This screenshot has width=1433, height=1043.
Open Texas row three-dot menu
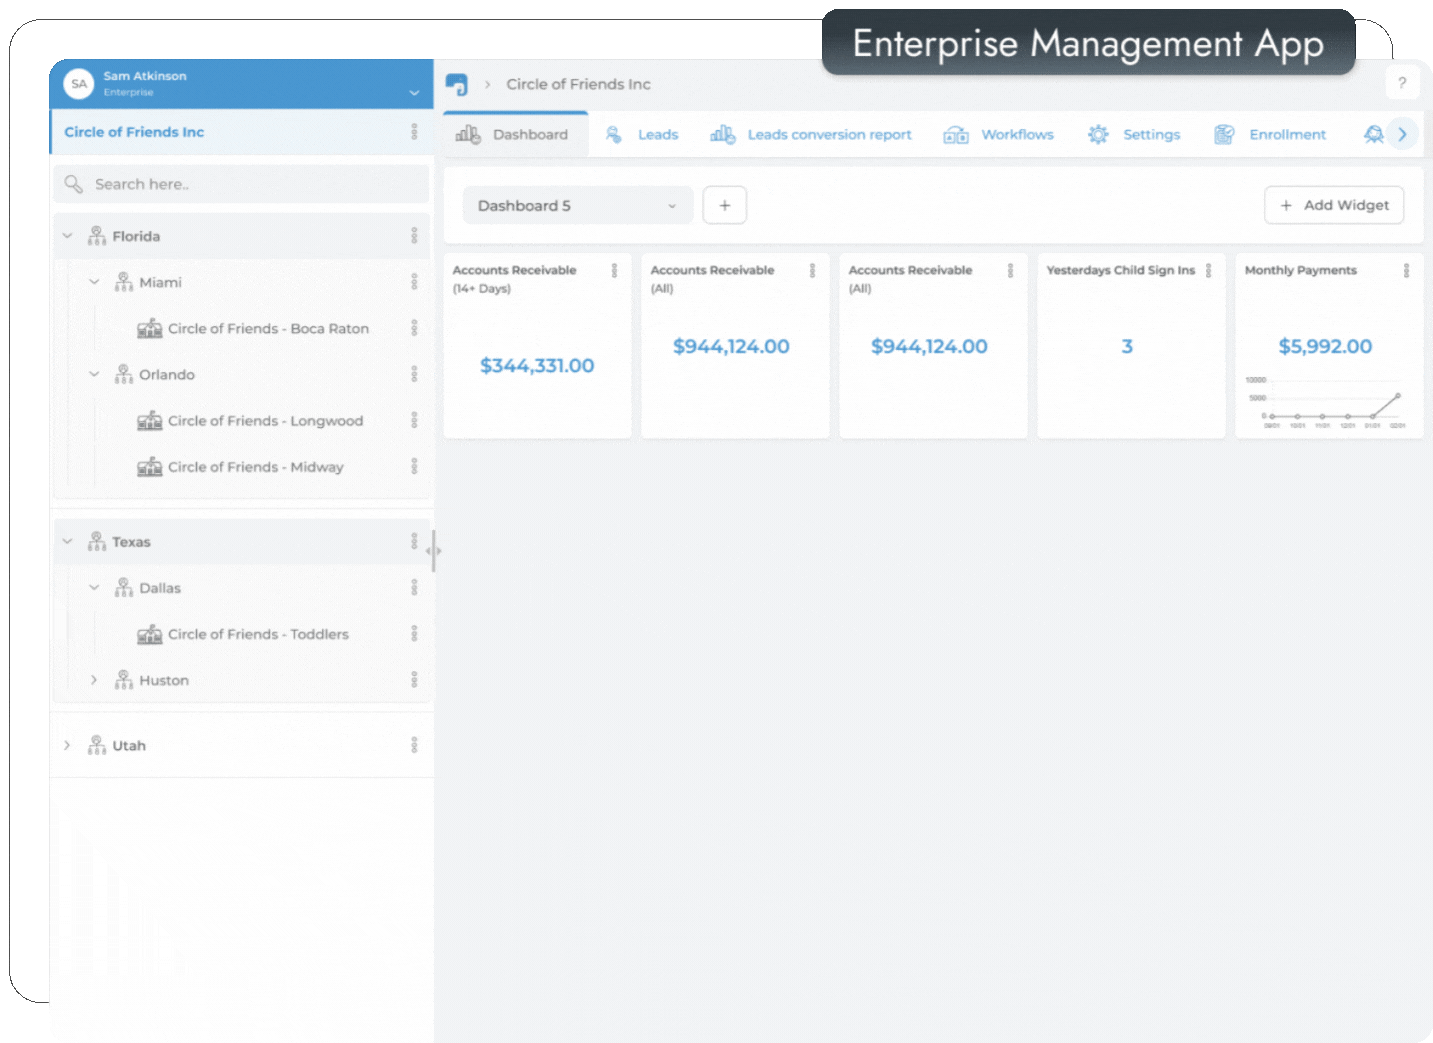414,541
